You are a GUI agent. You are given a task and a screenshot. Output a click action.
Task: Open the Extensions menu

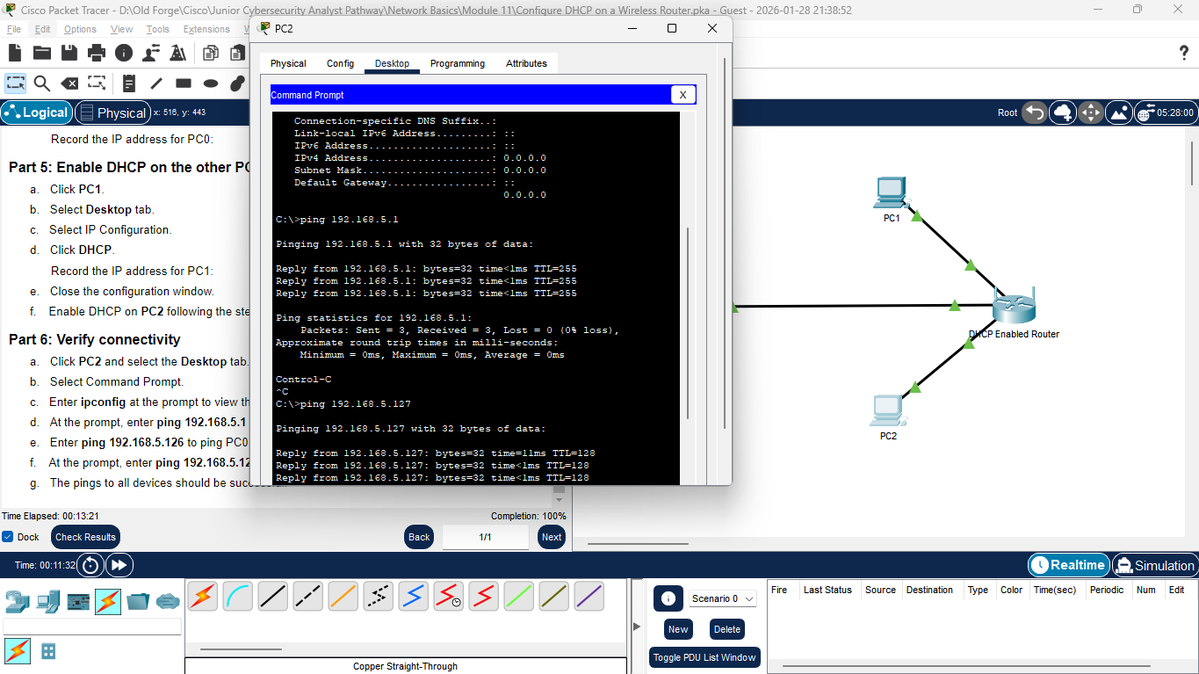tap(206, 29)
